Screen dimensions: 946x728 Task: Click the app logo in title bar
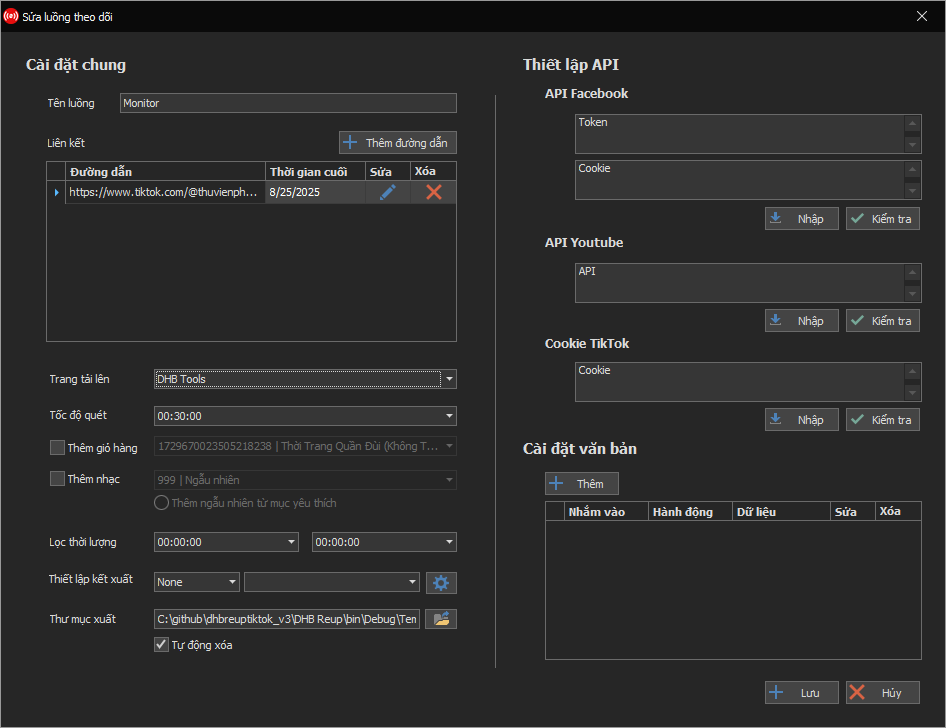point(11,16)
